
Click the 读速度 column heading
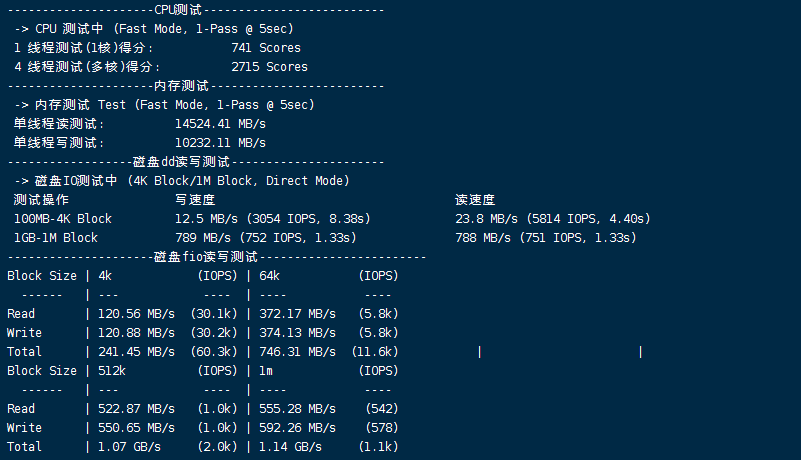click(475, 200)
